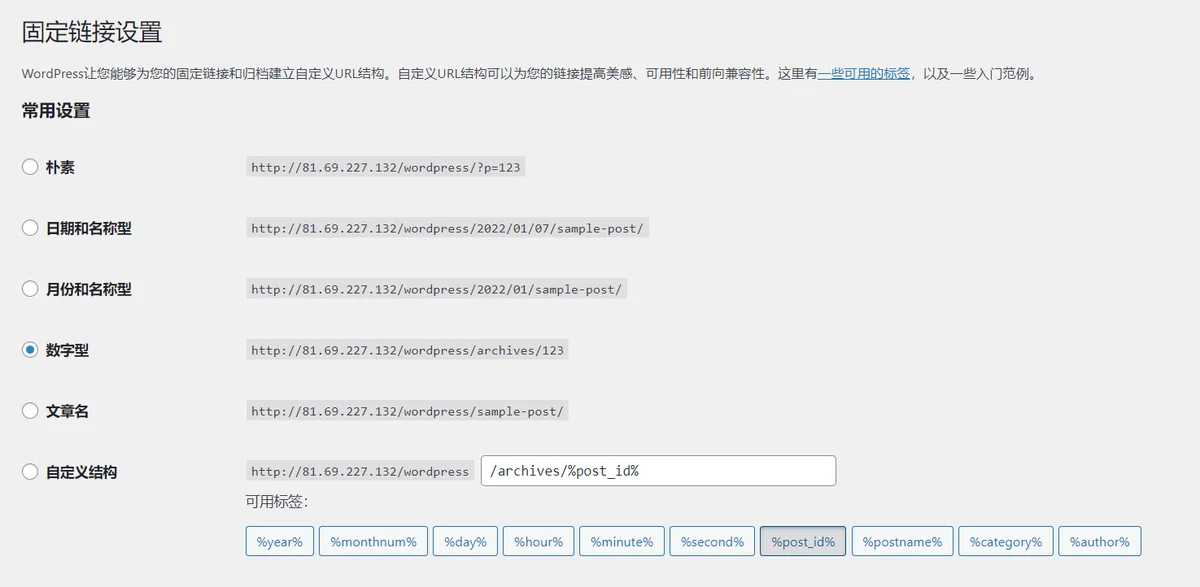Click the custom structure input field
1200x587 pixels.
click(658, 471)
